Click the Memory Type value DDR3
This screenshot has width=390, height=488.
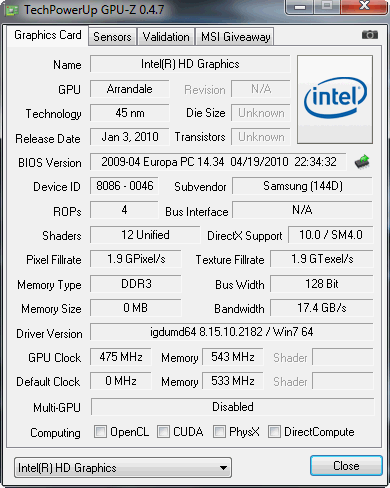click(136, 284)
